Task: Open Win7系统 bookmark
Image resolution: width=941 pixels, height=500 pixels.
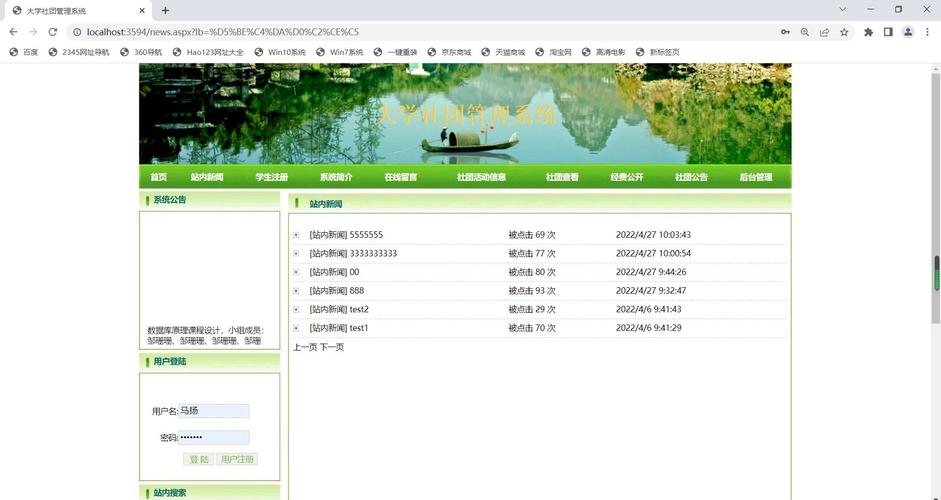Action: (340, 52)
